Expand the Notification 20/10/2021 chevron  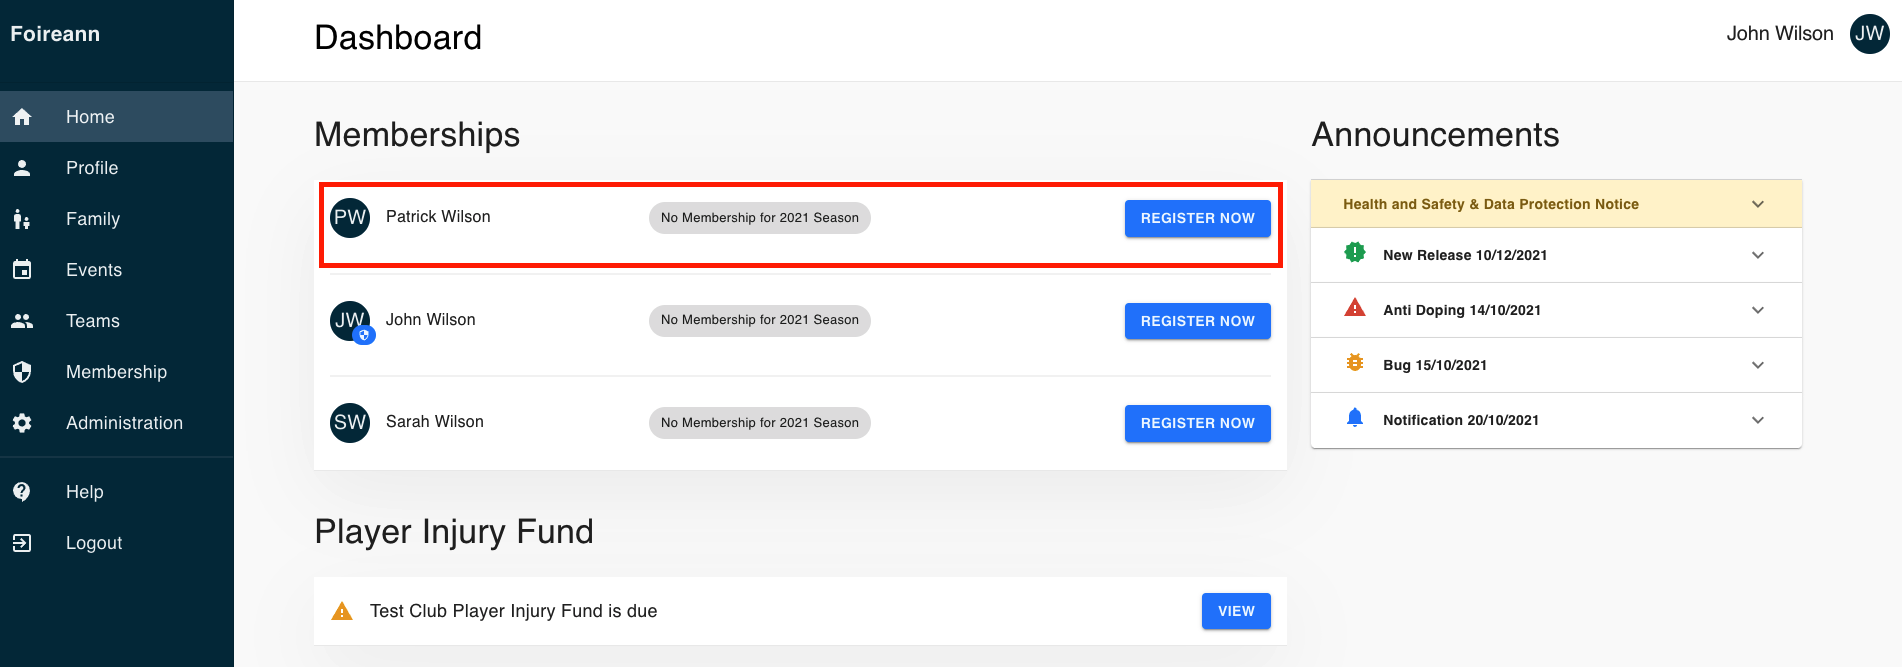click(x=1758, y=420)
